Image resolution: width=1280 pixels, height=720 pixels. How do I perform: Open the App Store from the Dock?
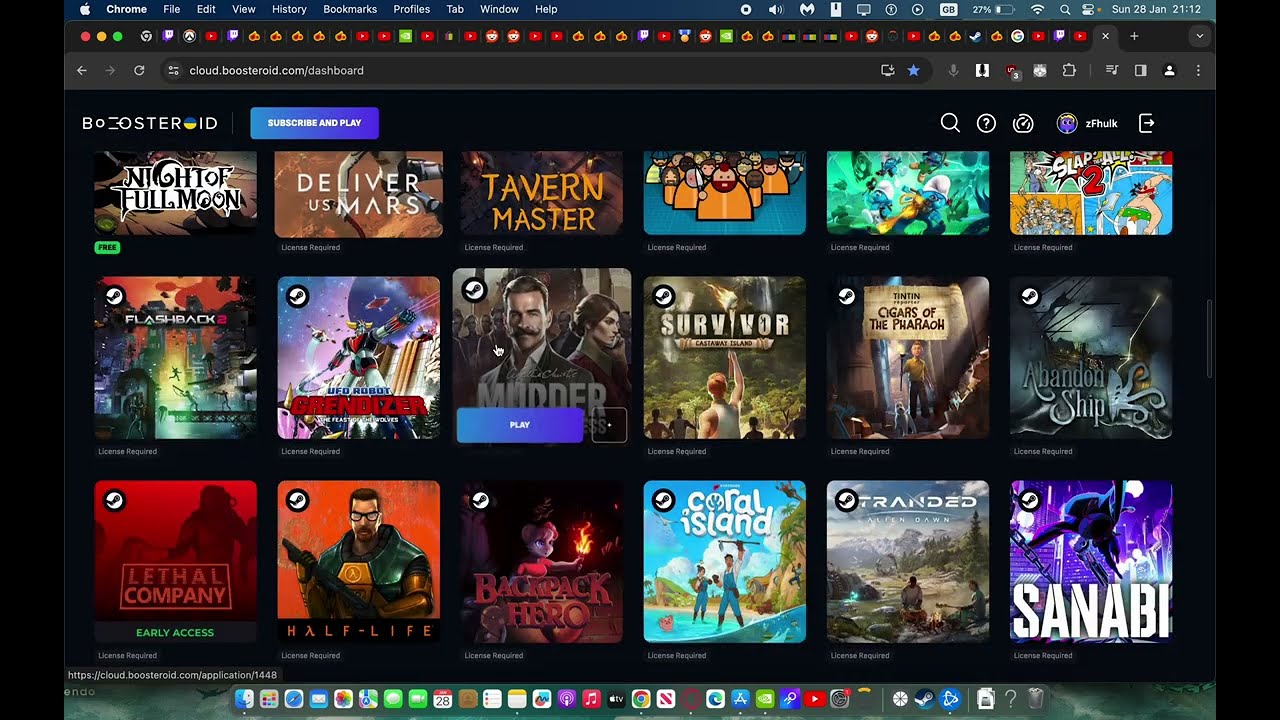coord(741,699)
